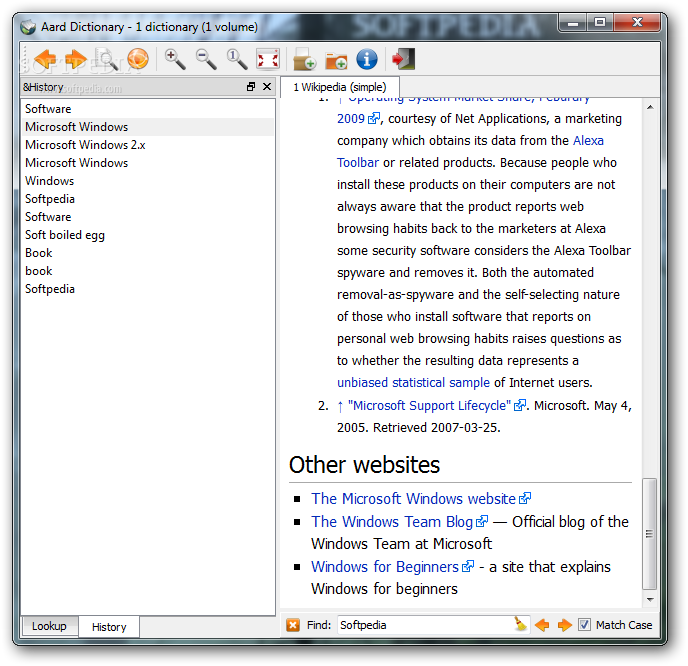Viewport: 688px width, 666px height.
Task: Clear the Find field with broom icon
Action: [x=520, y=624]
